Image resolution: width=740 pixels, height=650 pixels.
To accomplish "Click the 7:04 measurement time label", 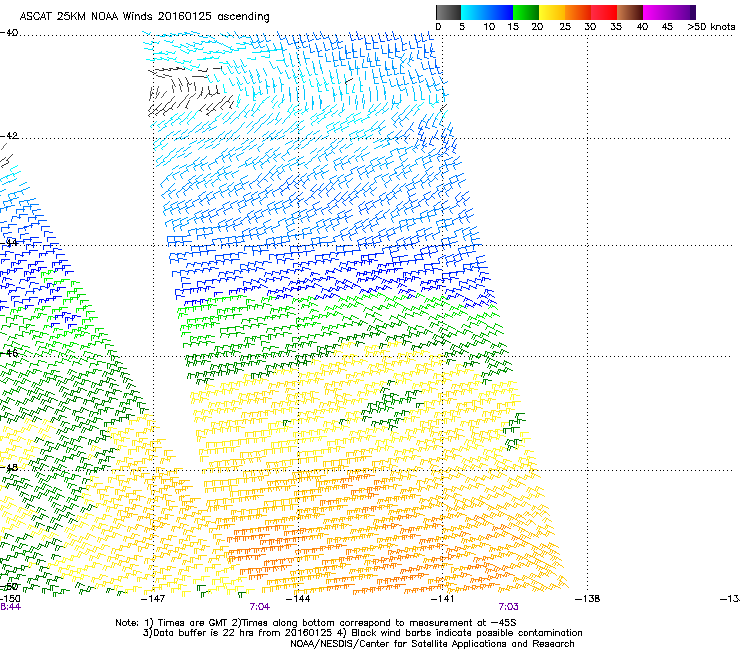I will [x=260, y=607].
